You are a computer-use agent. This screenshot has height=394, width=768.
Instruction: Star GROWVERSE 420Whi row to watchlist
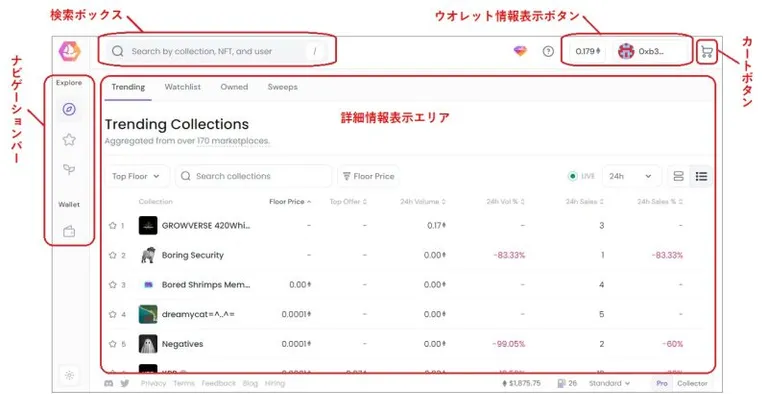[x=112, y=225]
